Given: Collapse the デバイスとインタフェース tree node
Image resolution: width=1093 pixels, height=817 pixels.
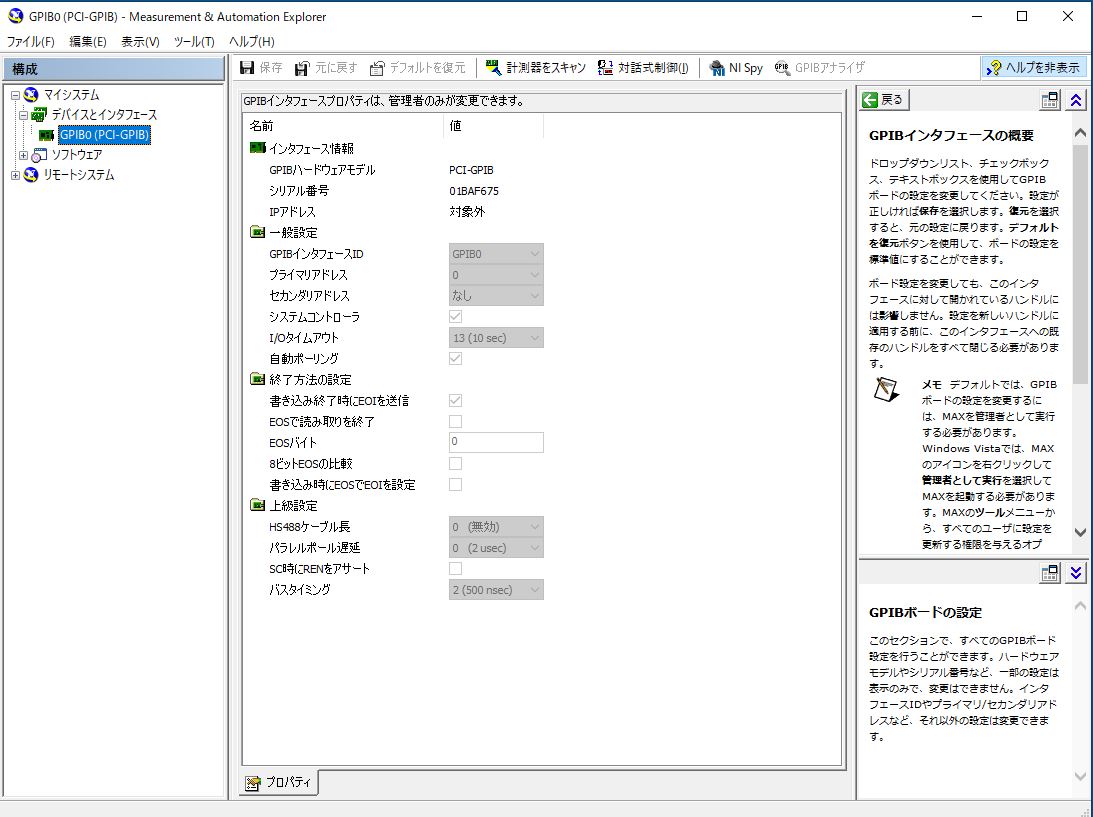Looking at the screenshot, I should point(24,115).
